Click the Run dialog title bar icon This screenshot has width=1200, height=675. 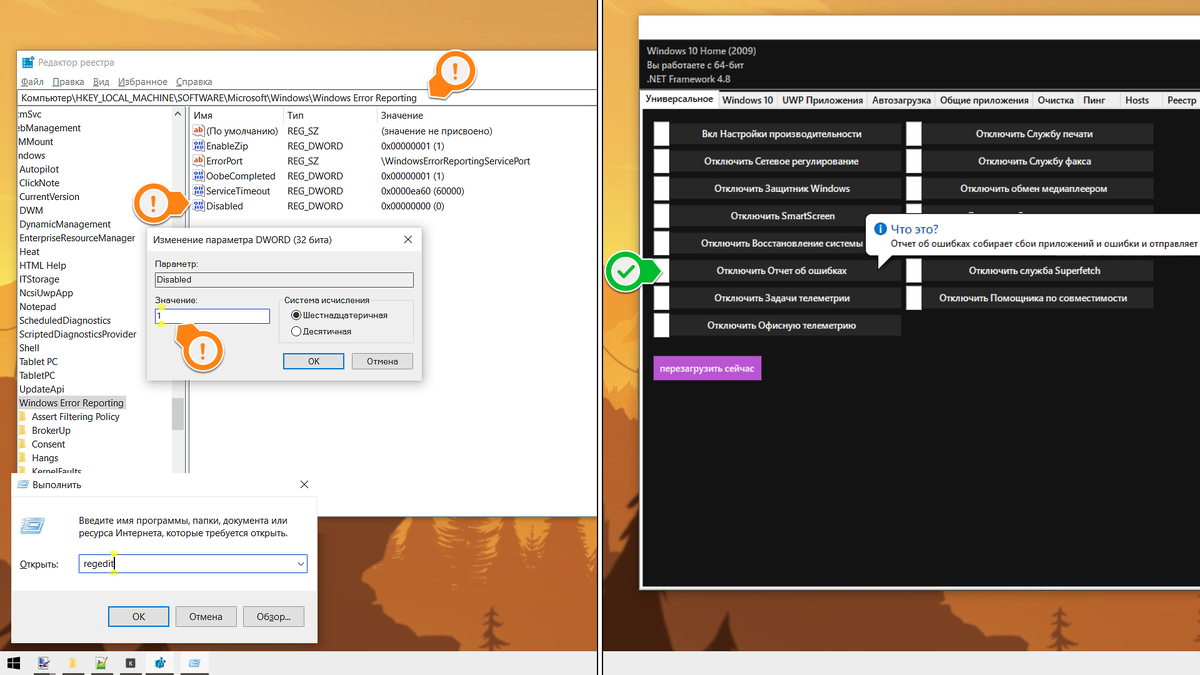click(24, 485)
